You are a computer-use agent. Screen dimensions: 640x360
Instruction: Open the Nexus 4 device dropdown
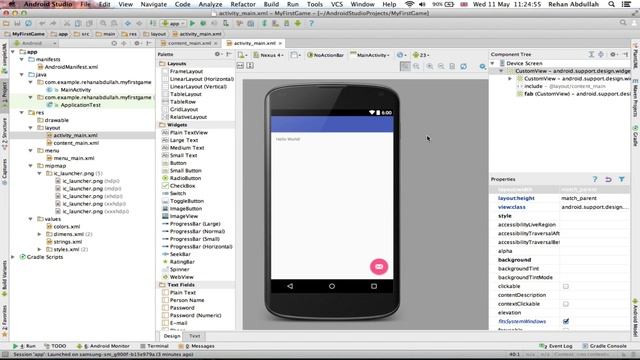point(268,55)
